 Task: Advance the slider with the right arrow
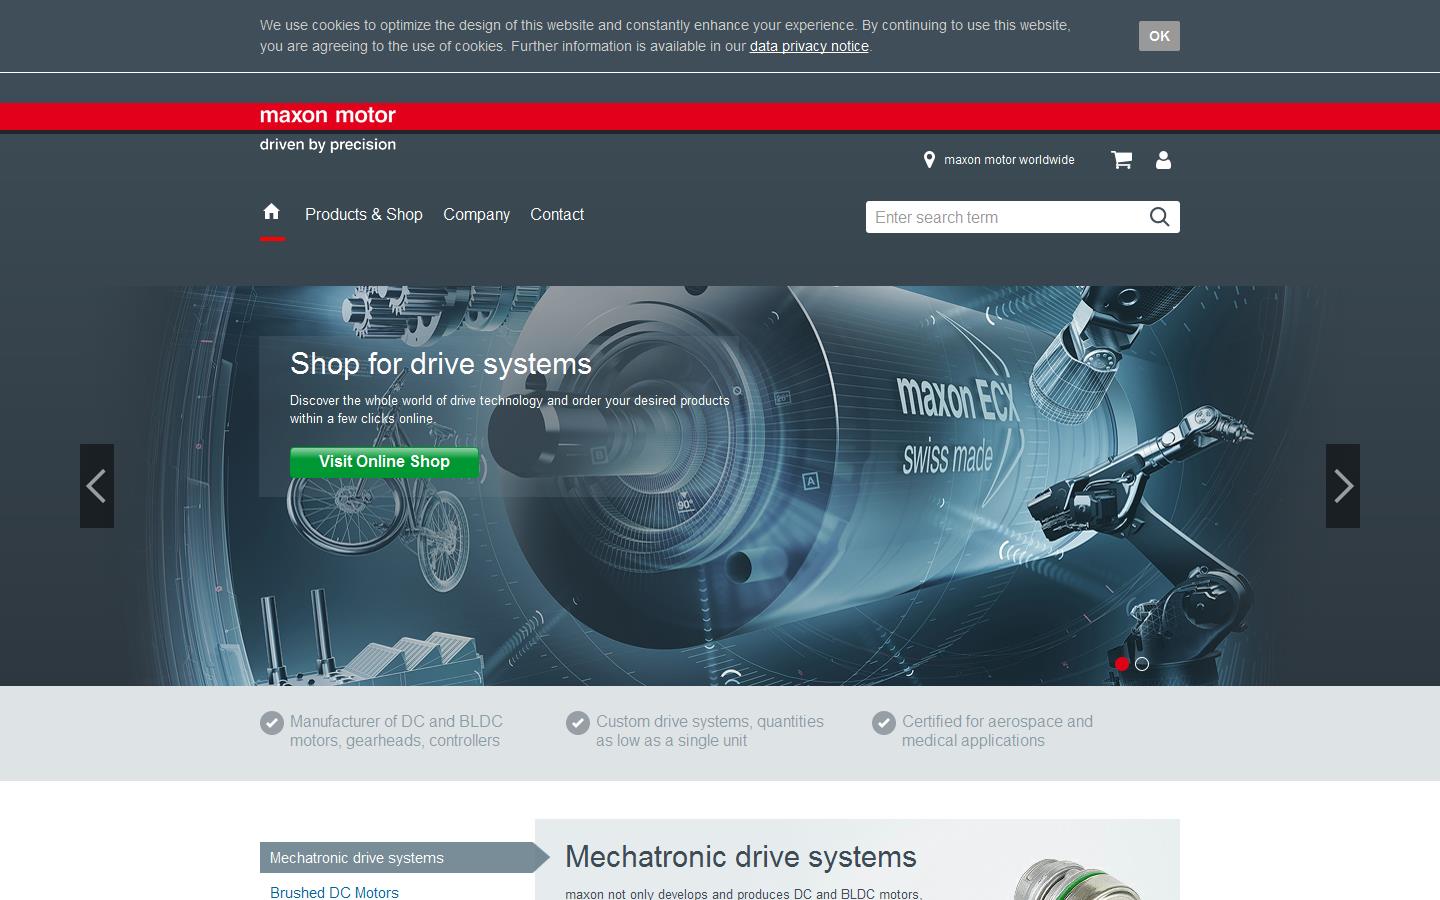pyautogui.click(x=1342, y=486)
